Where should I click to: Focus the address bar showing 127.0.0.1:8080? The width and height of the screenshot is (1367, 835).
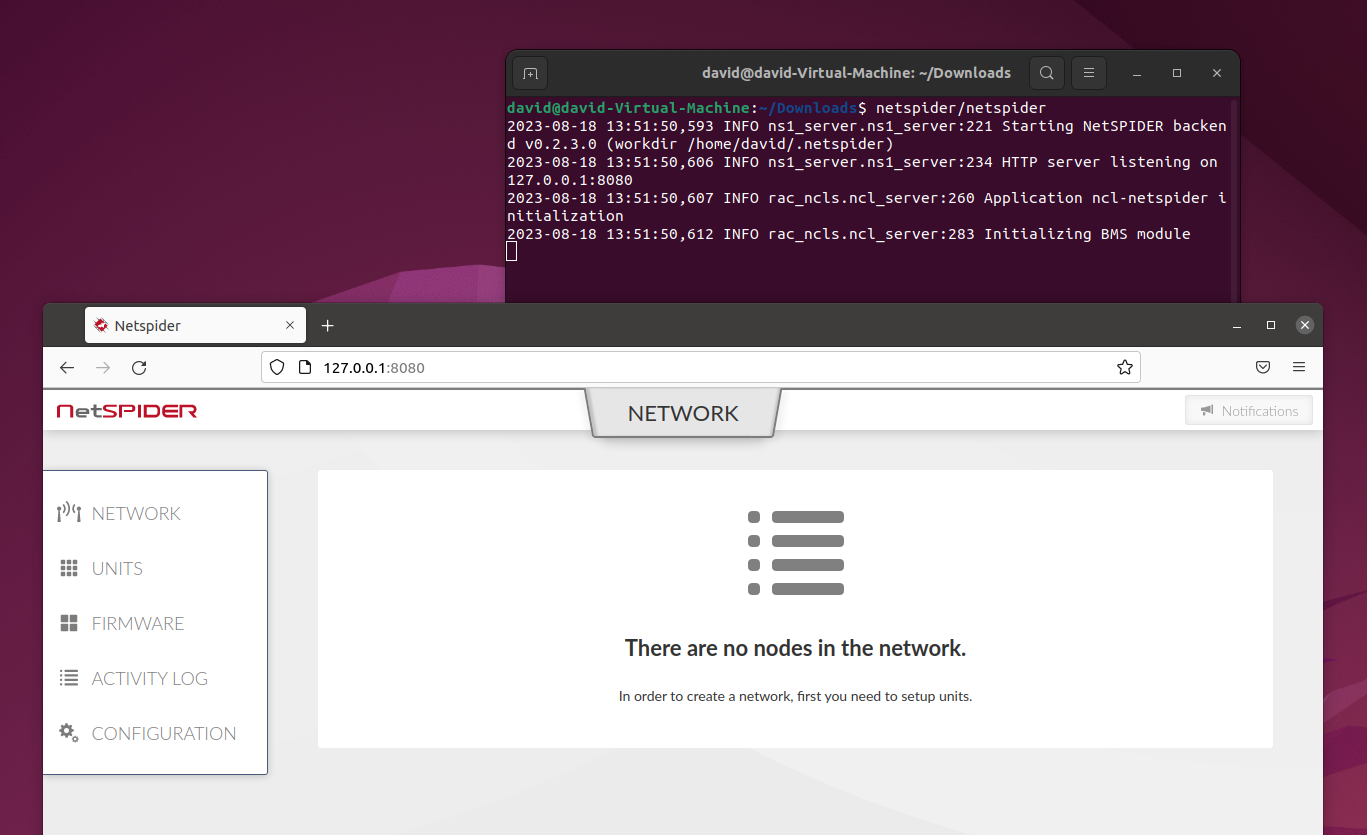point(700,367)
